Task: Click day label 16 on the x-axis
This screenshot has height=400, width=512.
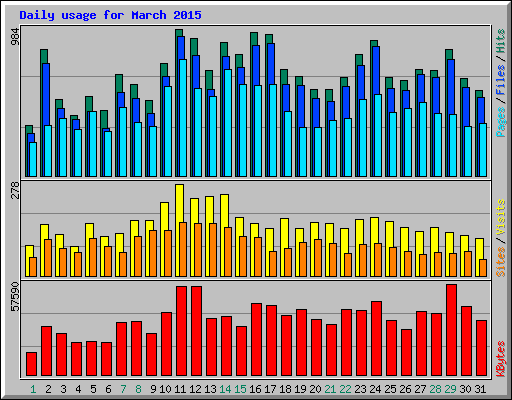Action: tap(255, 389)
